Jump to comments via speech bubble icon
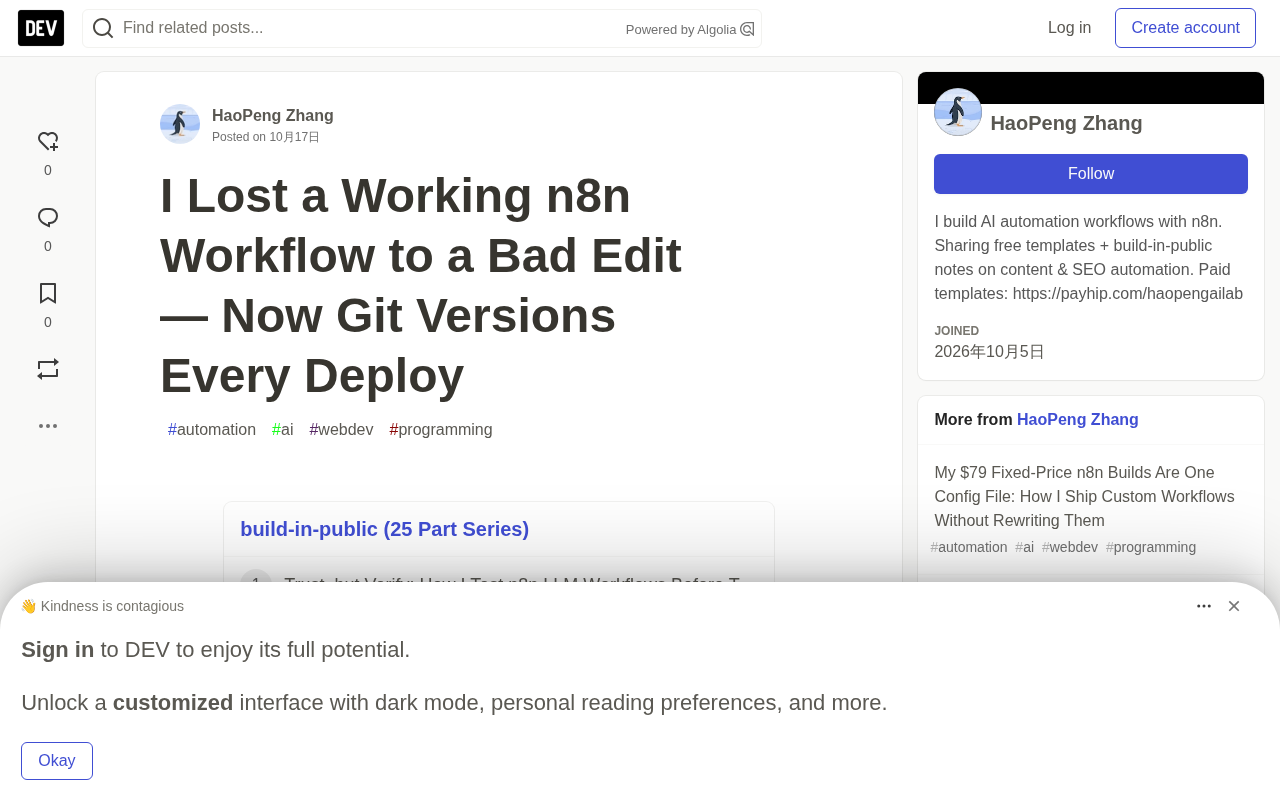This screenshot has height=800, width=1280. tap(48, 218)
